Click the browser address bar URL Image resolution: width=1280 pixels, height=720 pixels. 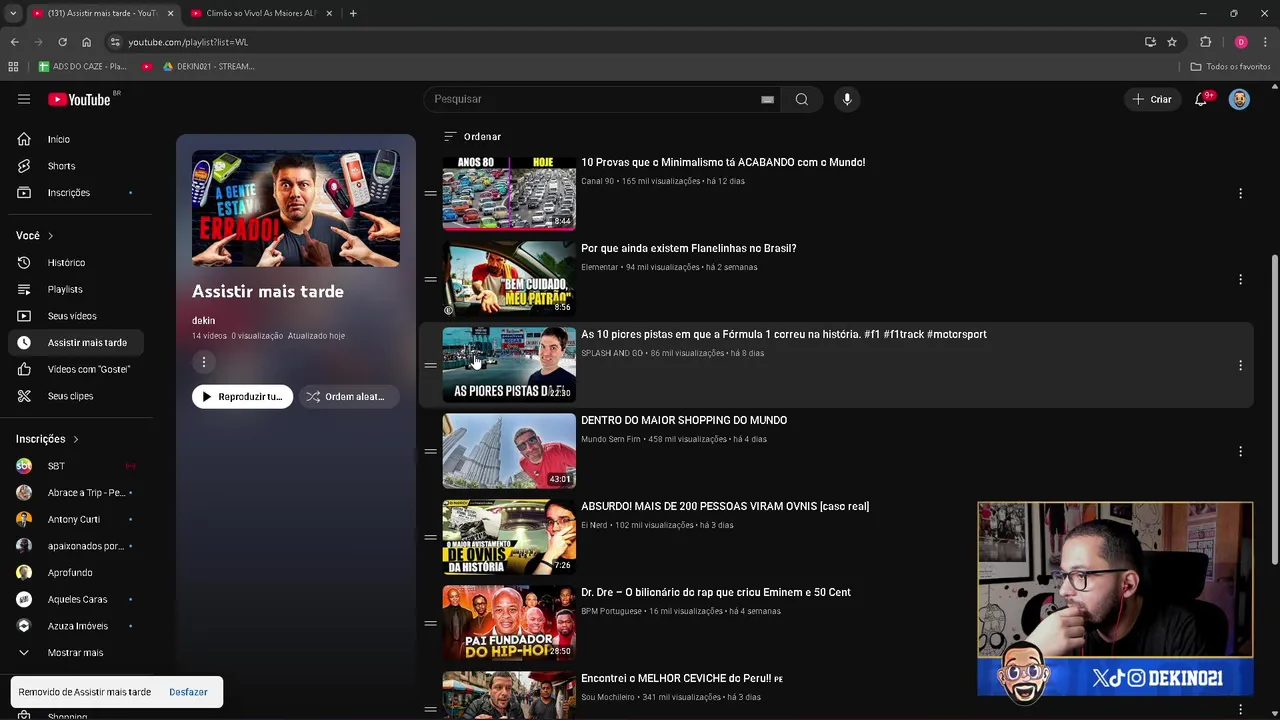(188, 42)
